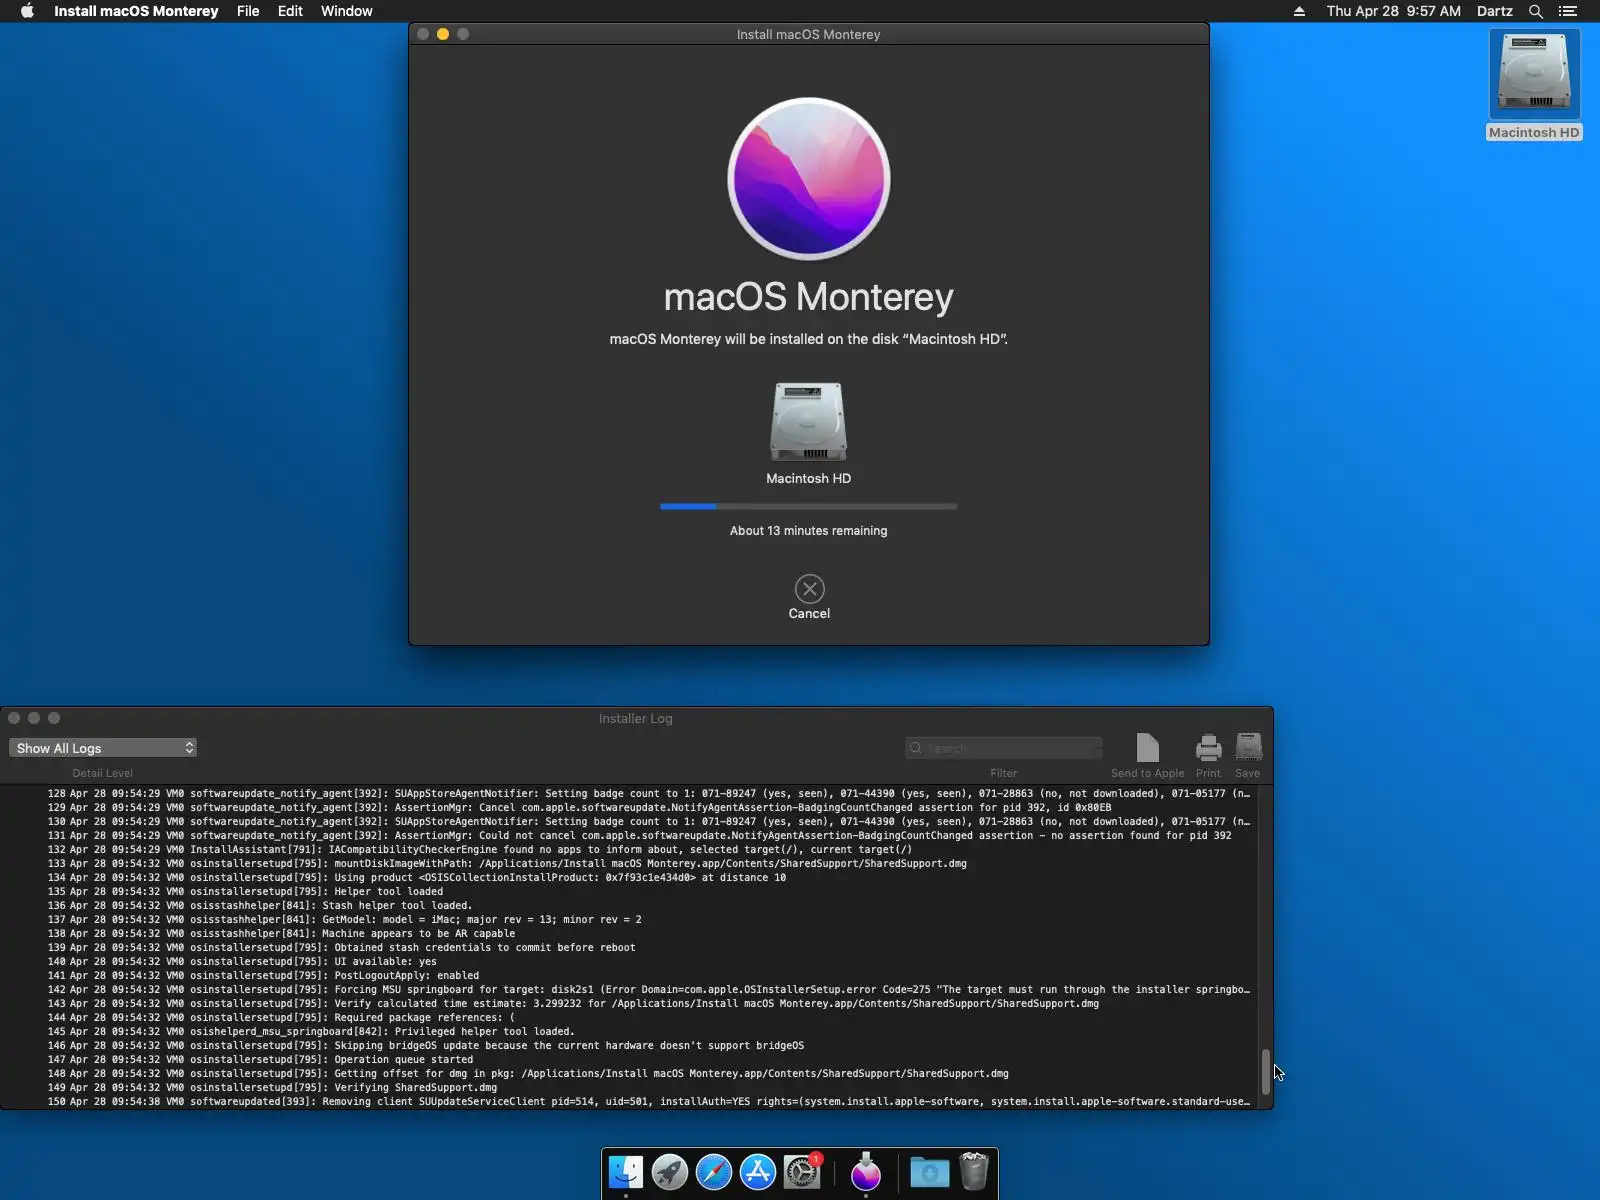Open Safari from the Dock
Image resolution: width=1600 pixels, height=1200 pixels.
pyautogui.click(x=714, y=1172)
